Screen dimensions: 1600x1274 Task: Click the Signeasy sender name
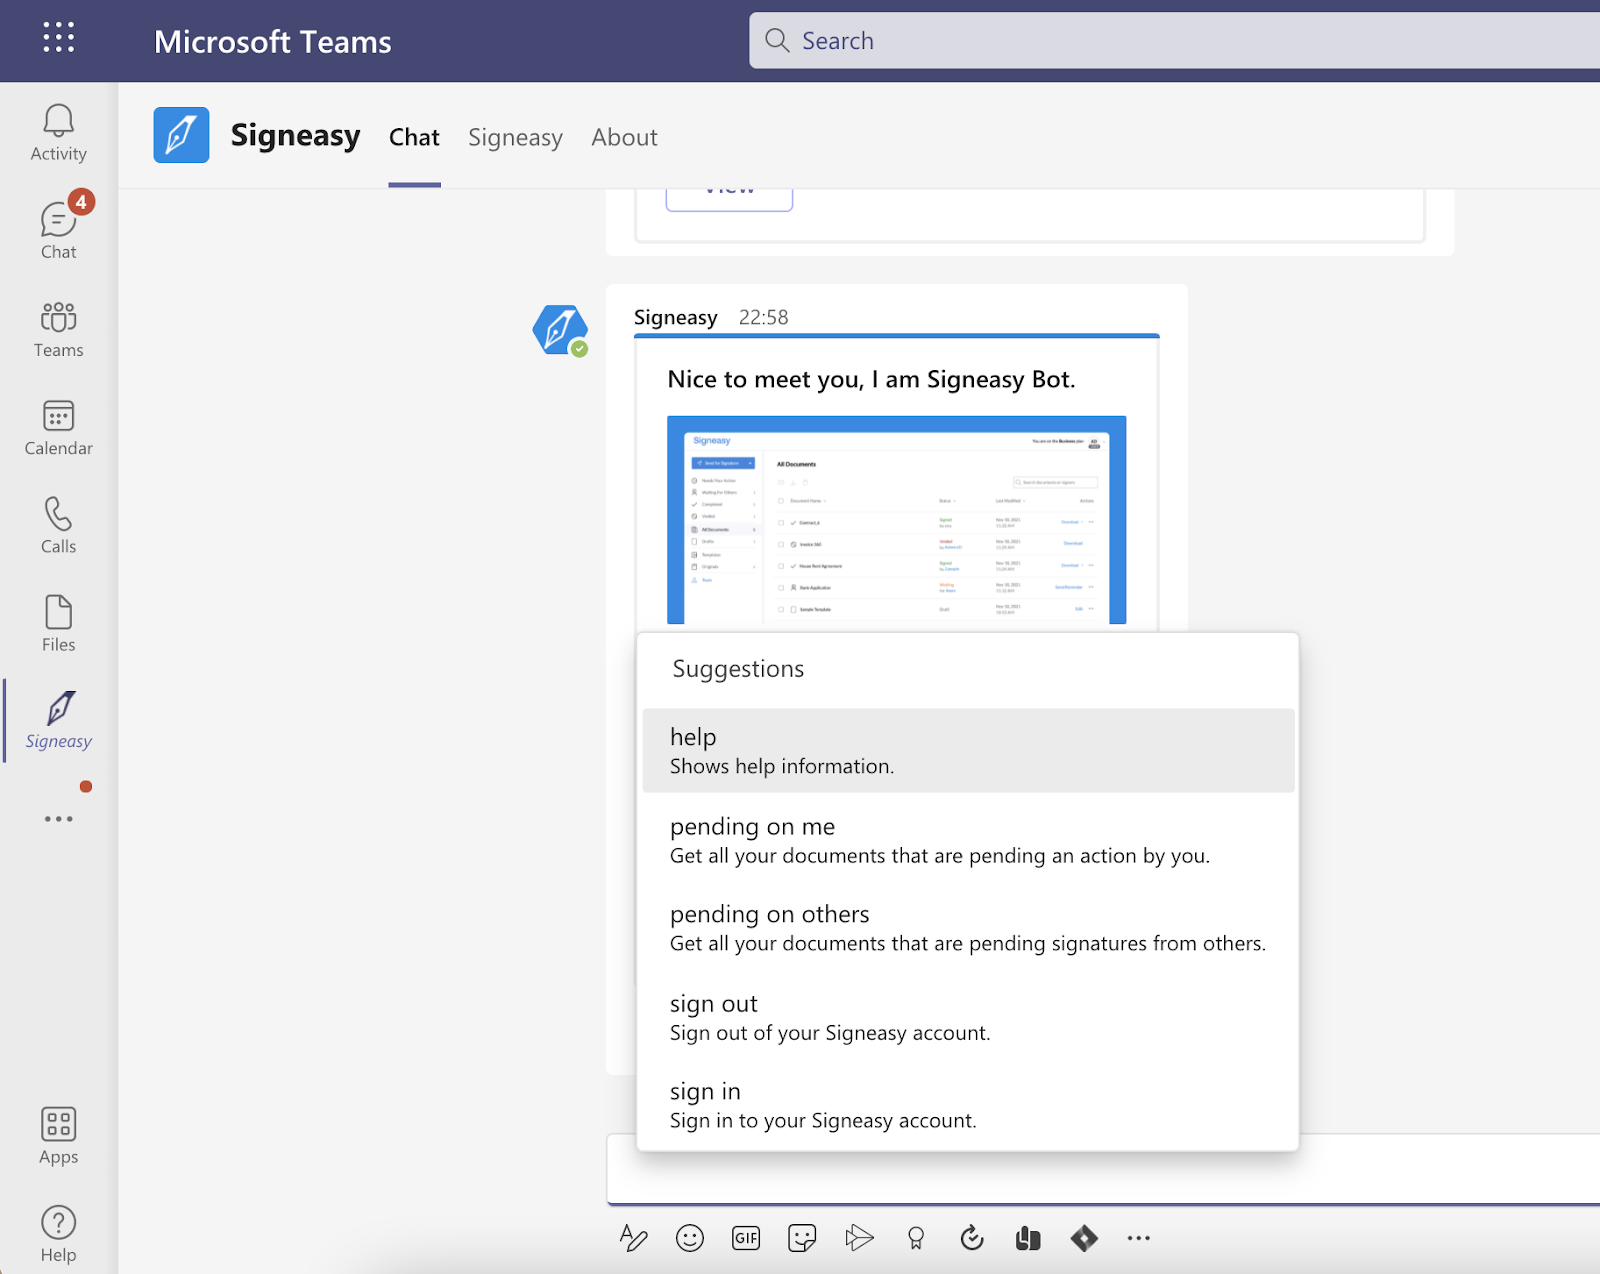pyautogui.click(x=675, y=317)
